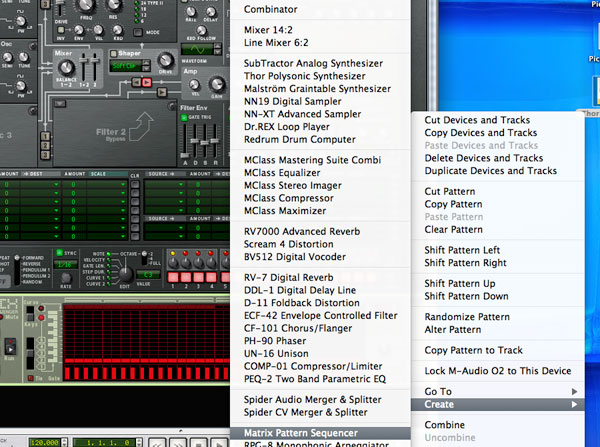
Task: Click the step sequencer EDIT selector knob
Action: [x=125, y=273]
